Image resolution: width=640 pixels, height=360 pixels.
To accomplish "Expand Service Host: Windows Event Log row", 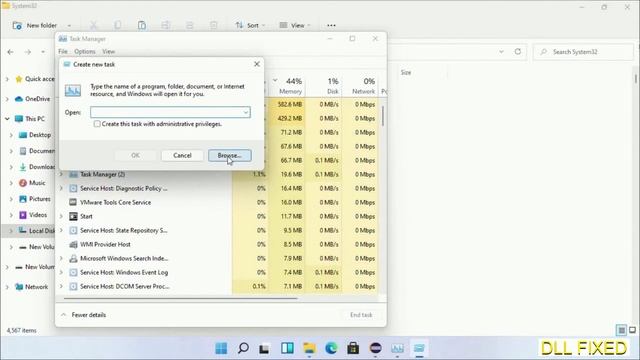I will click(61, 272).
